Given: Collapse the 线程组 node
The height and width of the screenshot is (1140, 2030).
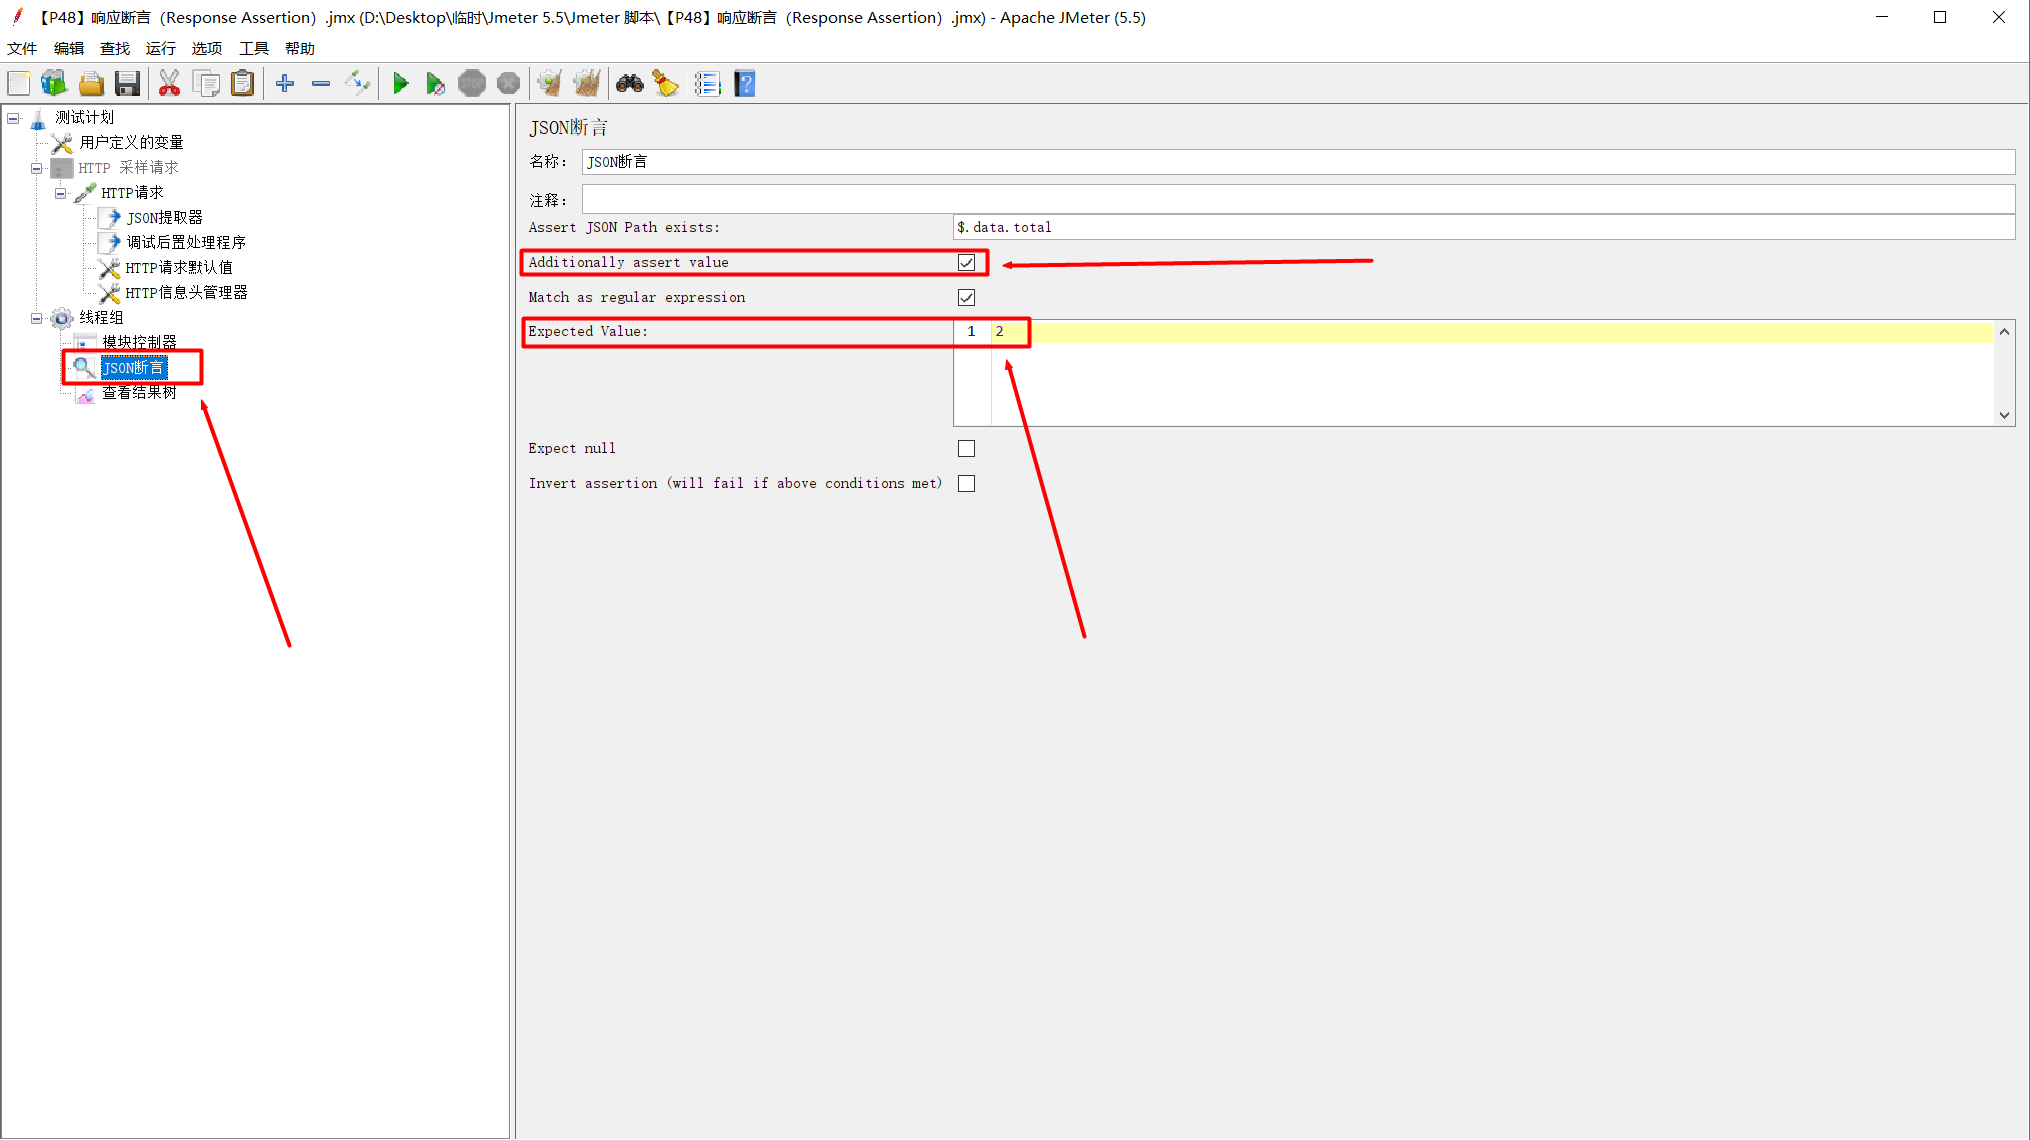Looking at the screenshot, I should pyautogui.click(x=36, y=318).
